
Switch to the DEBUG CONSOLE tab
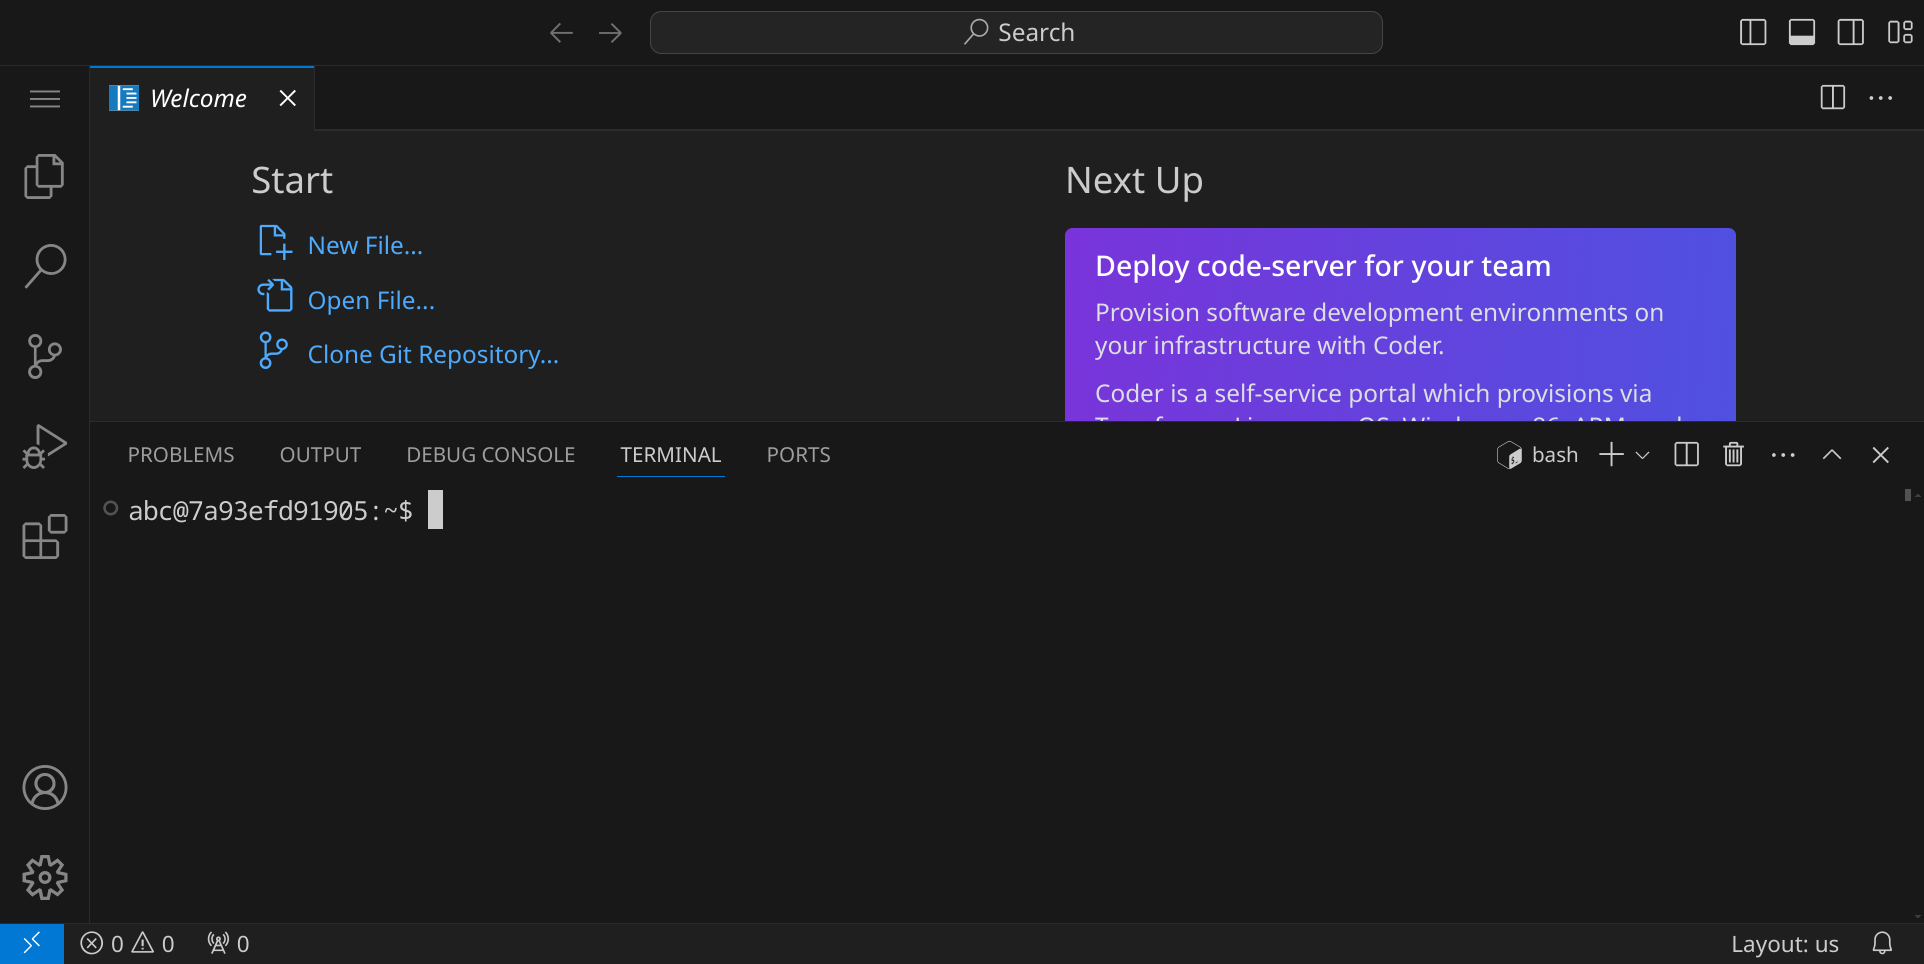(x=490, y=455)
